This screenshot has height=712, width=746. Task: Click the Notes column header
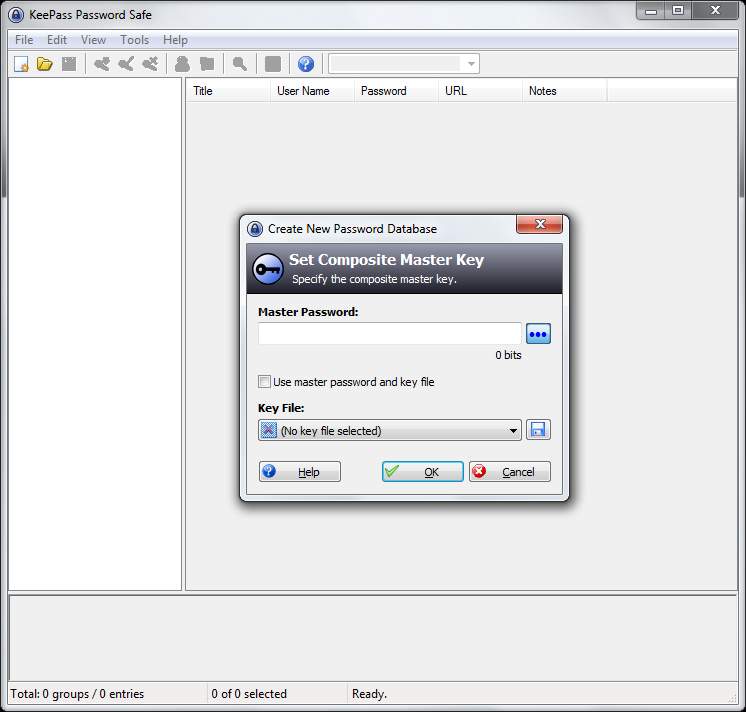pyautogui.click(x=564, y=91)
